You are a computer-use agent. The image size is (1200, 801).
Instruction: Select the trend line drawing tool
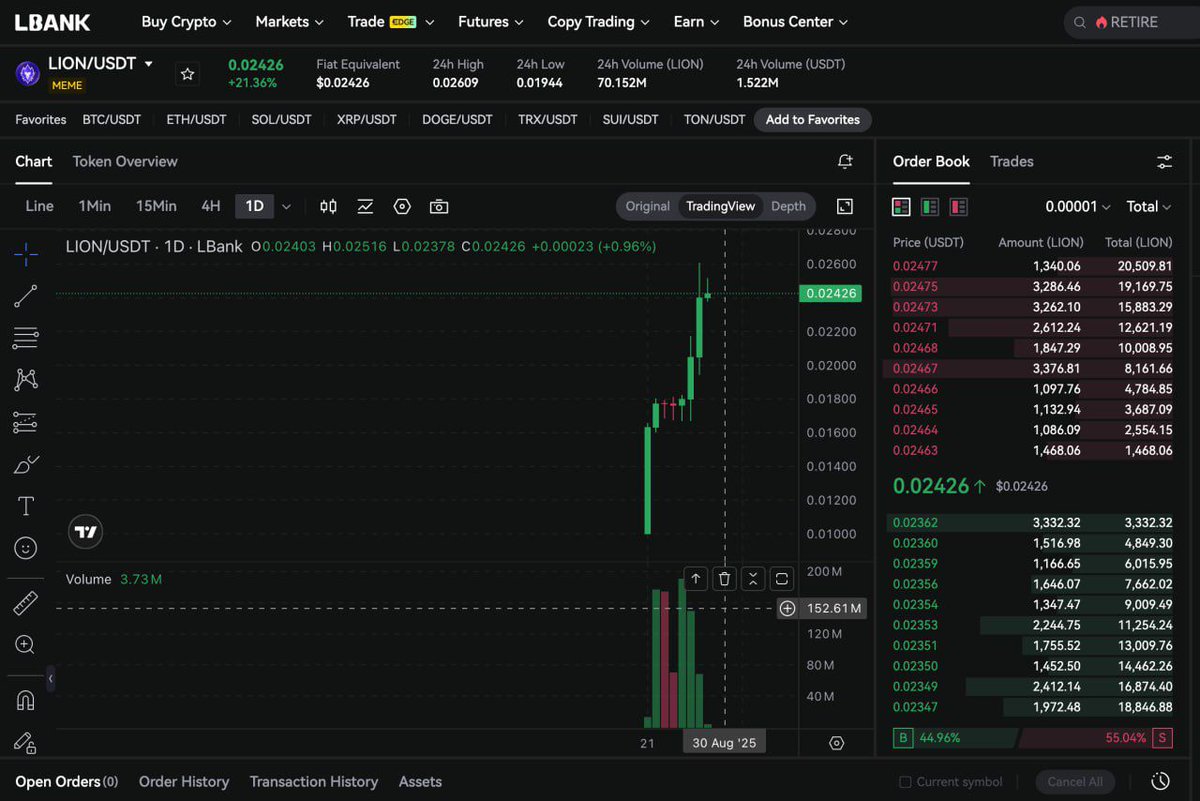click(26, 296)
